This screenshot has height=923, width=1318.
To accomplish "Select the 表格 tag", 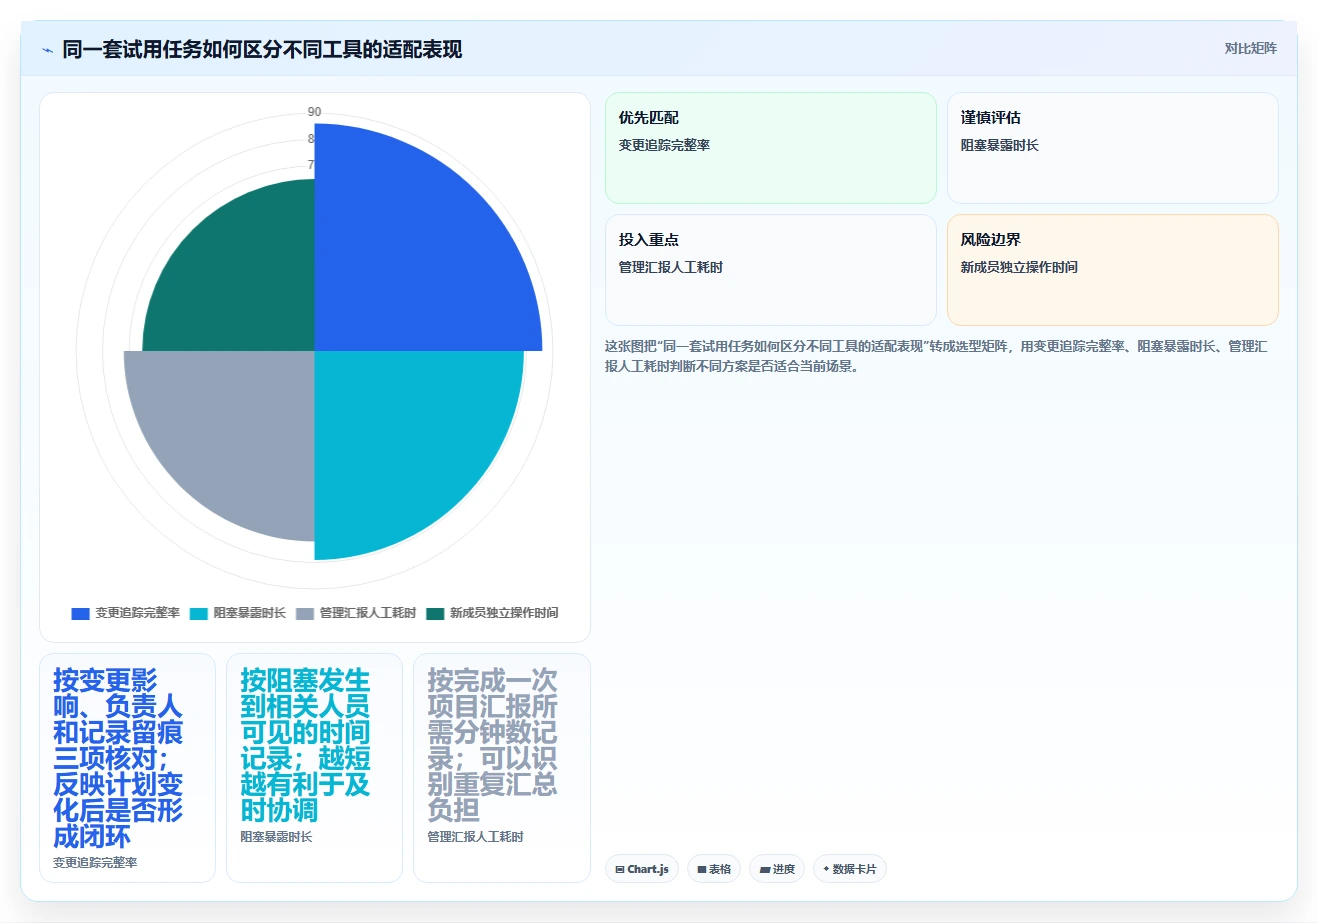I will point(714,869).
